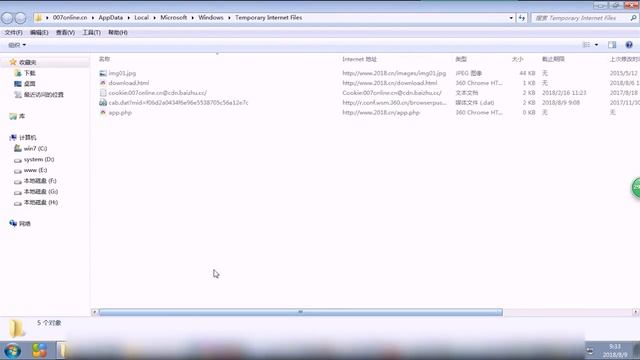The image size is (640, 360).
Task: Go to the Windows breadcrumb folder
Action: click(211, 18)
